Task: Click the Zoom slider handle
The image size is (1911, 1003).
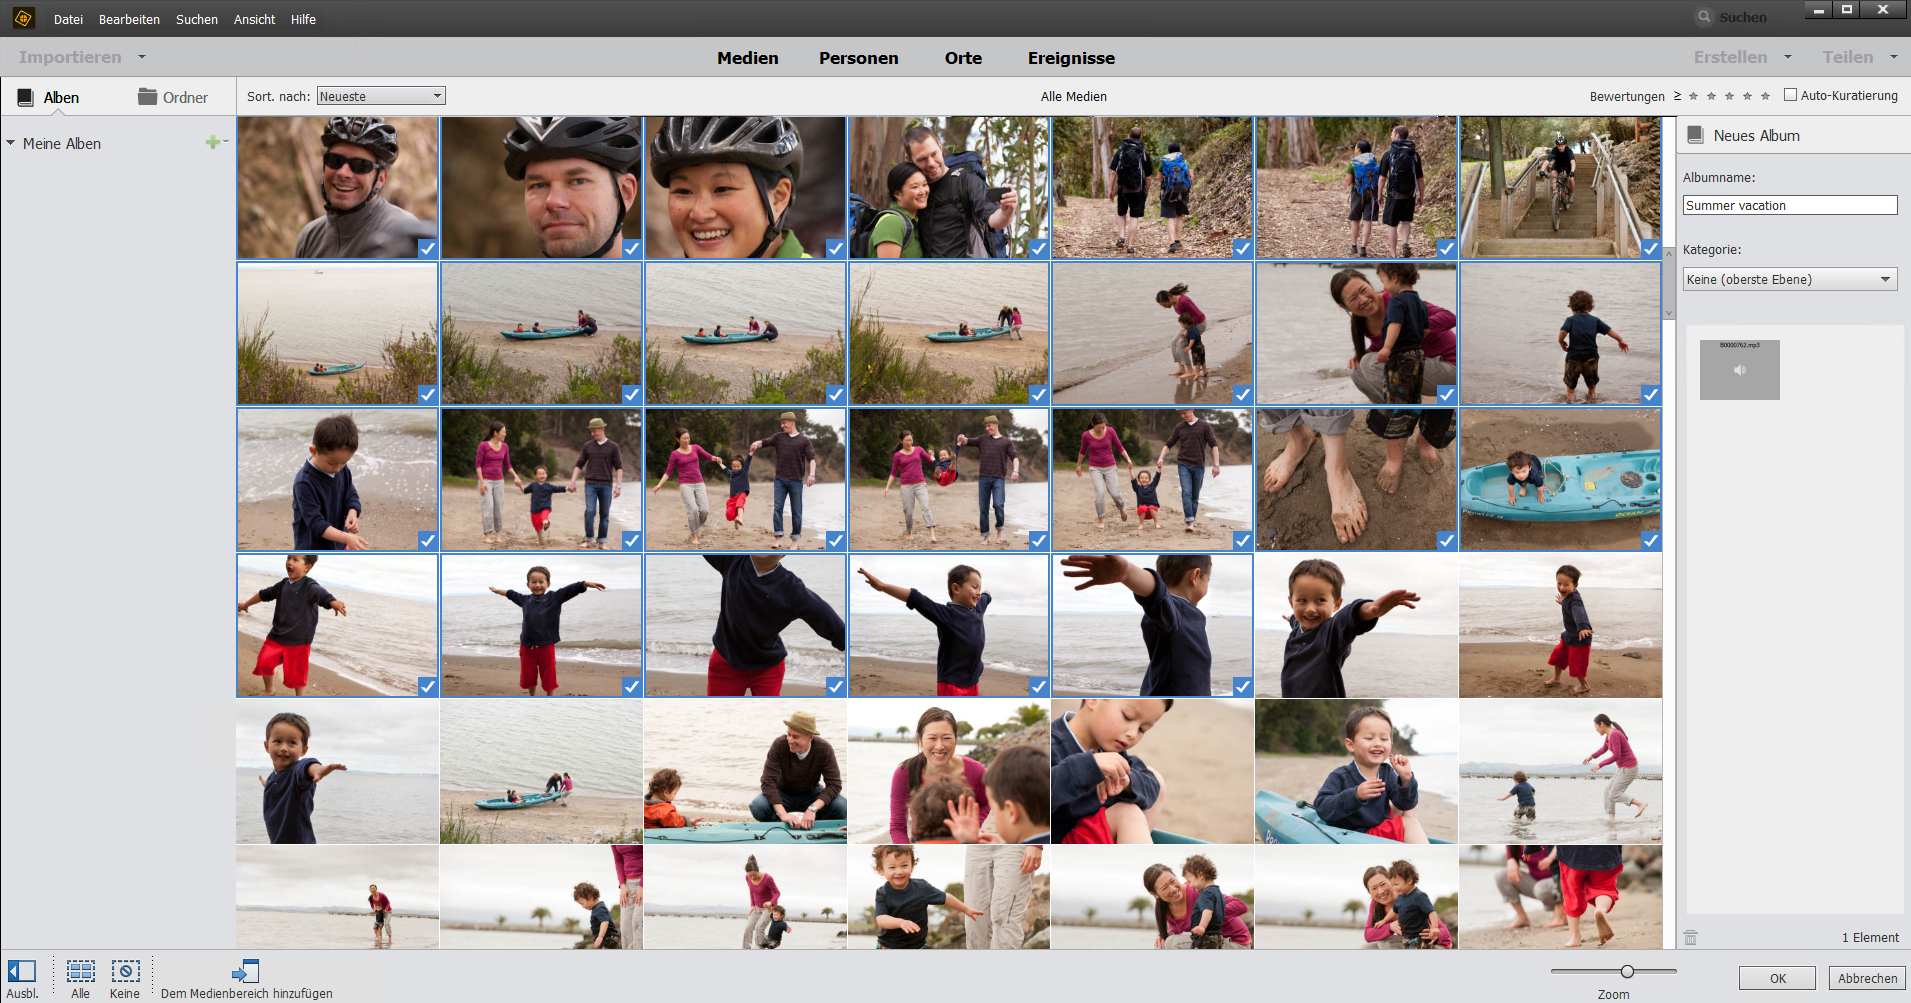Action: click(x=1627, y=971)
